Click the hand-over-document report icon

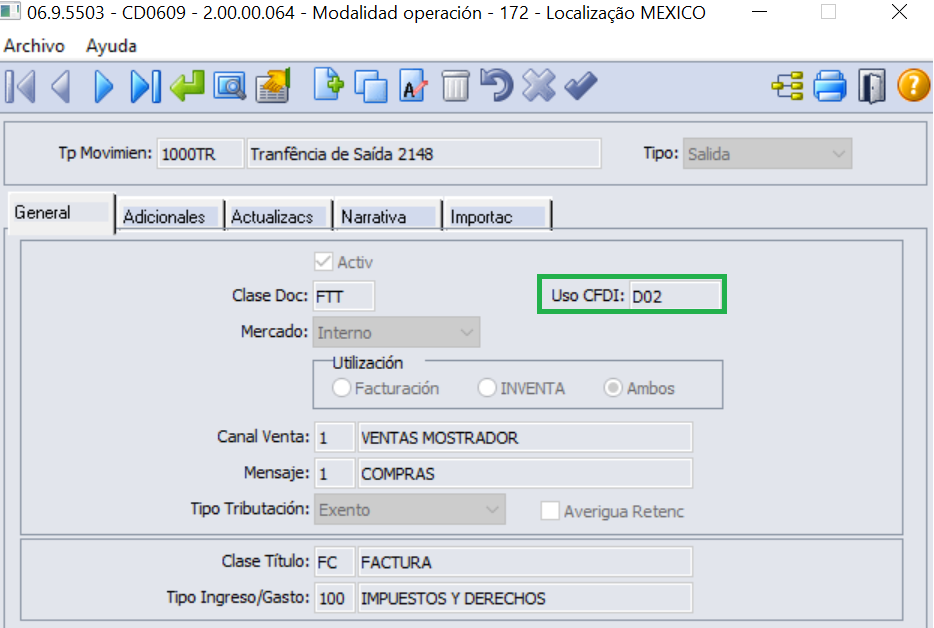[273, 86]
